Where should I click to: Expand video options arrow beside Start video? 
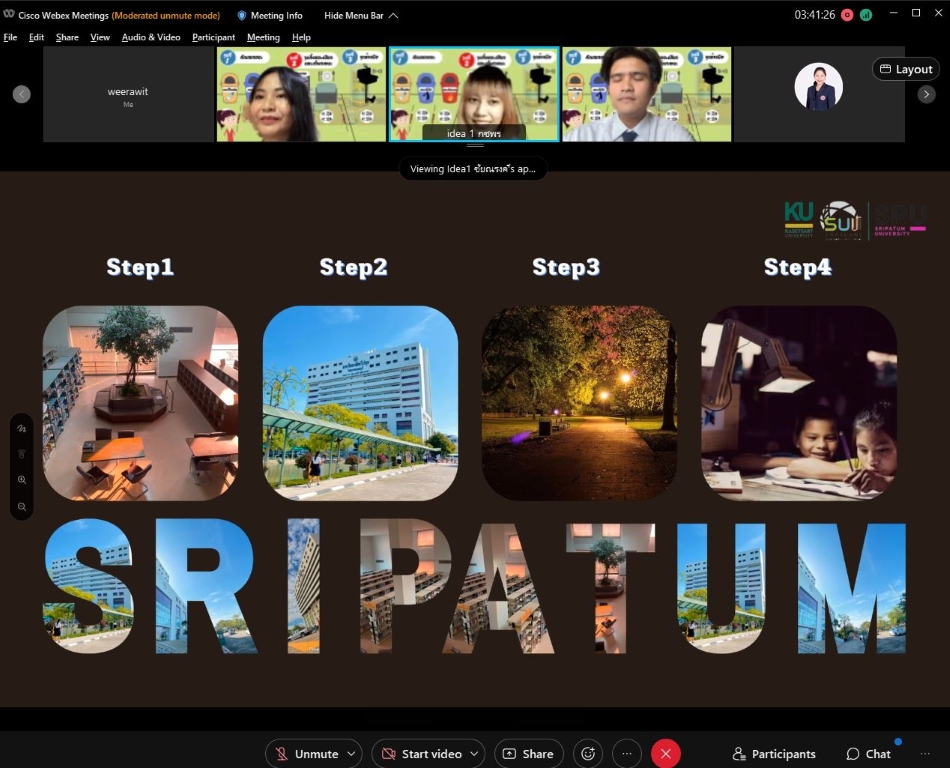click(474, 753)
